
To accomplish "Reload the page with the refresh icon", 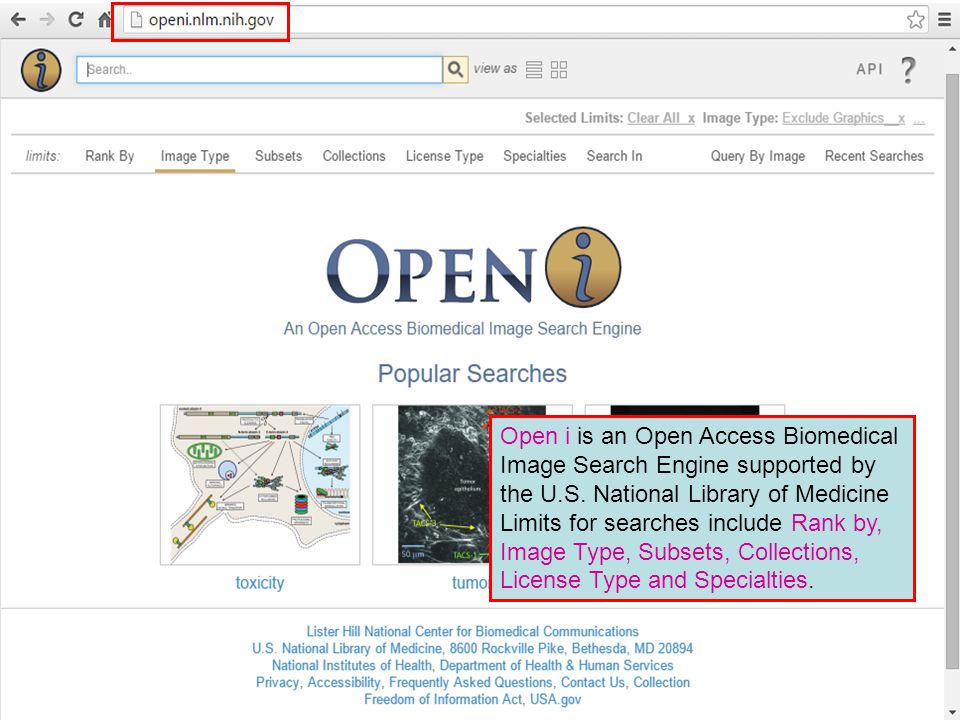I will click(75, 20).
